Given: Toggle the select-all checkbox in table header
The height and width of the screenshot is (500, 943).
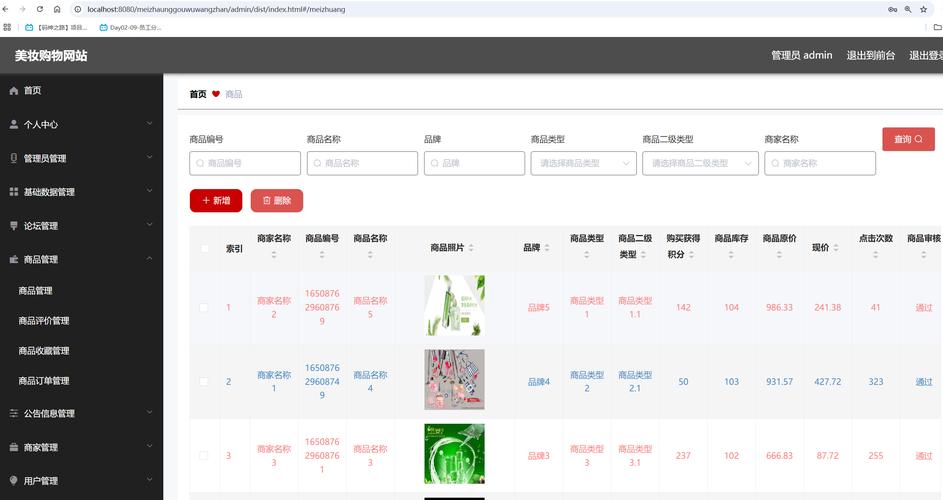Looking at the screenshot, I should click(x=204, y=248).
